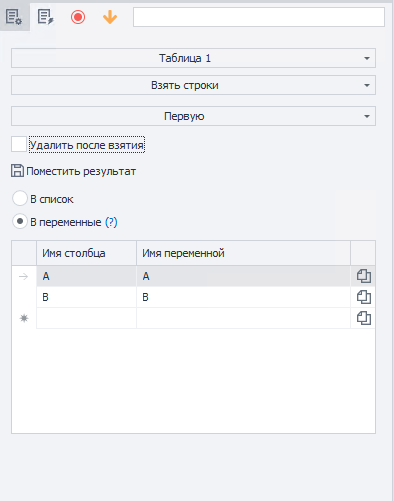This screenshot has height=501, width=394.
Task: Enable the Удалить после взятия checkbox
Action: pos(19,144)
